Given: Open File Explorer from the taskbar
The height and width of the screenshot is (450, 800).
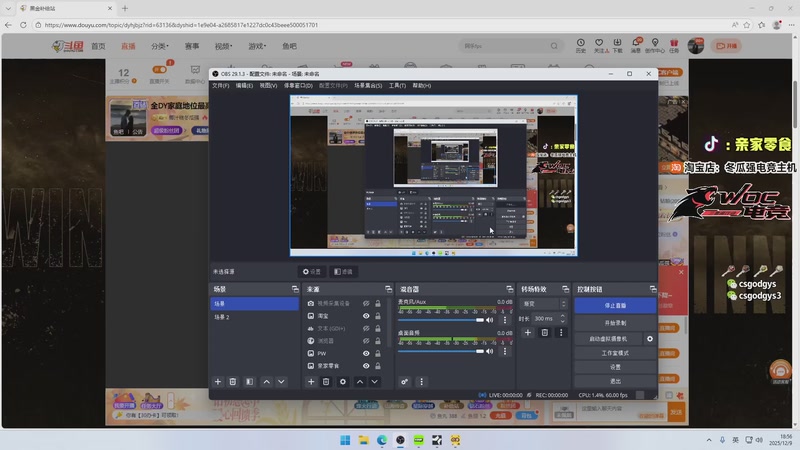Looking at the screenshot, I should 363,440.
